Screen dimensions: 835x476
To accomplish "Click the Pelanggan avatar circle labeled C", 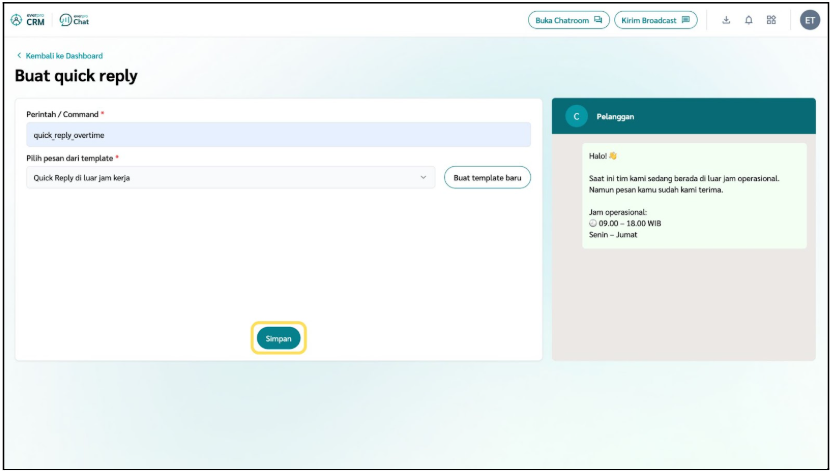I will [575, 117].
